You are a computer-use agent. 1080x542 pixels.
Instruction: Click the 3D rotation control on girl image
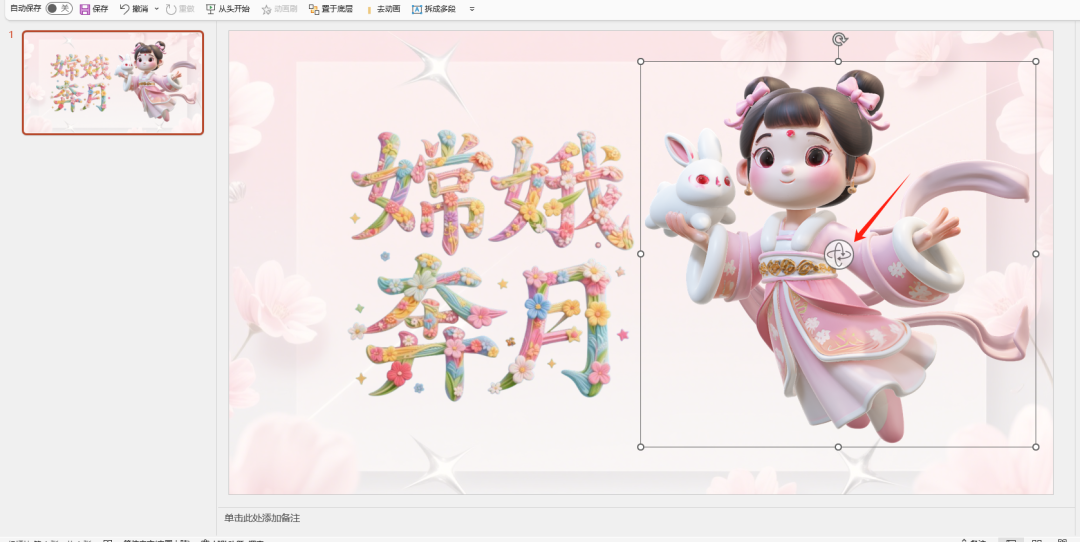838,254
